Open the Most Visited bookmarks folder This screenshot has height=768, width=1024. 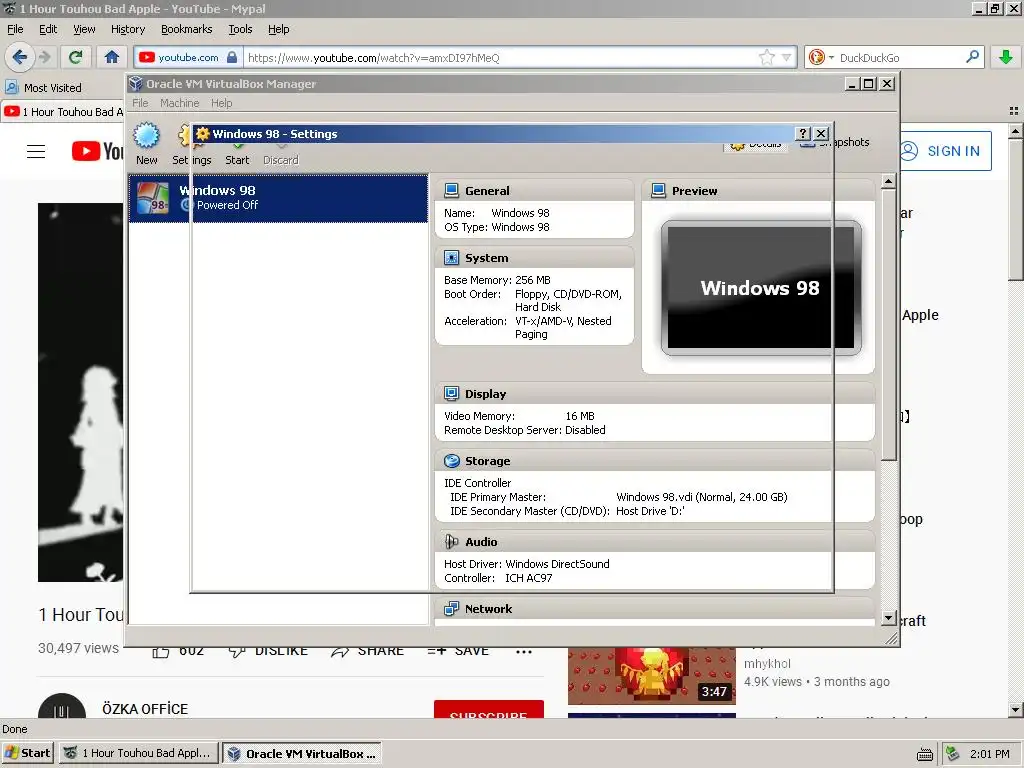[x=44, y=88]
